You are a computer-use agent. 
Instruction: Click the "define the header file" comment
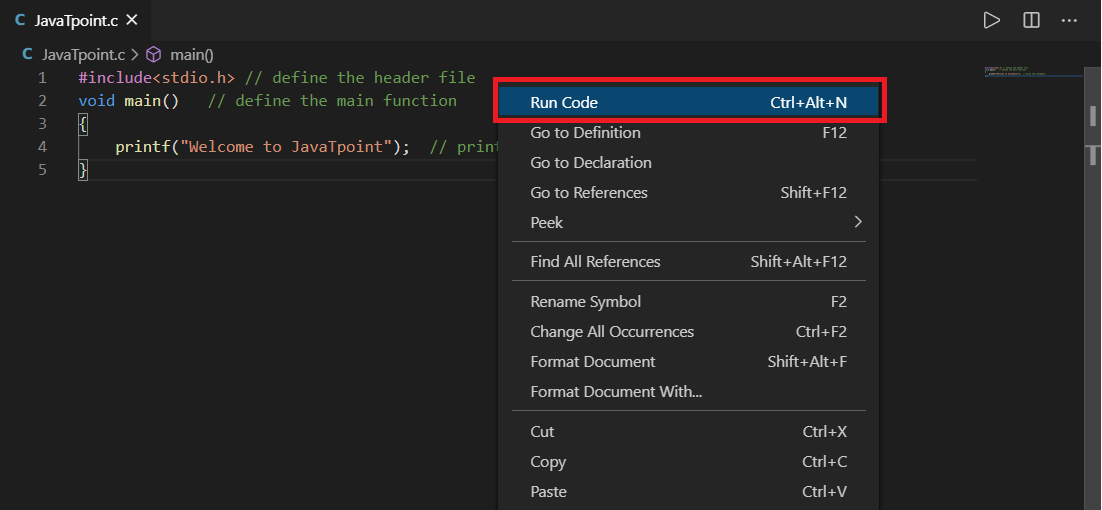point(360,77)
